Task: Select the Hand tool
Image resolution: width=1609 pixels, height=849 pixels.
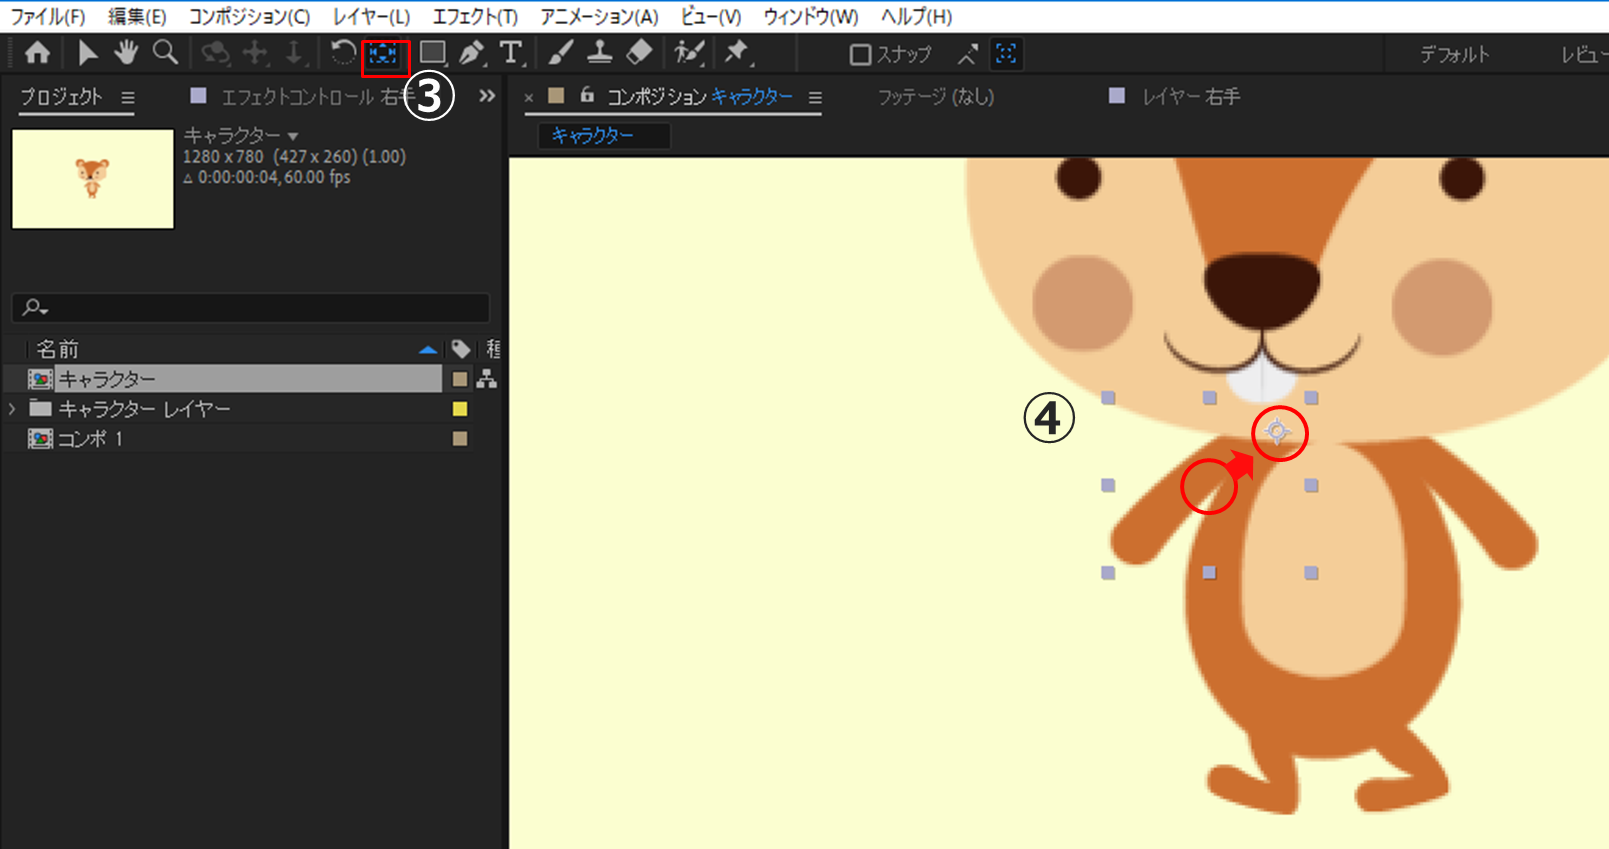Action: 126,53
